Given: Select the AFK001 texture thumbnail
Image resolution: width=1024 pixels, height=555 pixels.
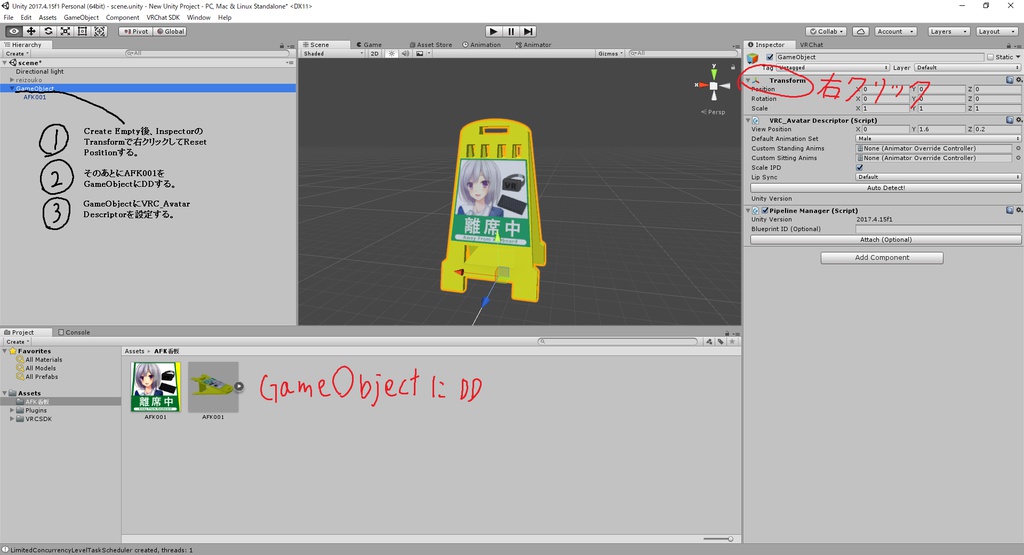Looking at the screenshot, I should (156, 387).
